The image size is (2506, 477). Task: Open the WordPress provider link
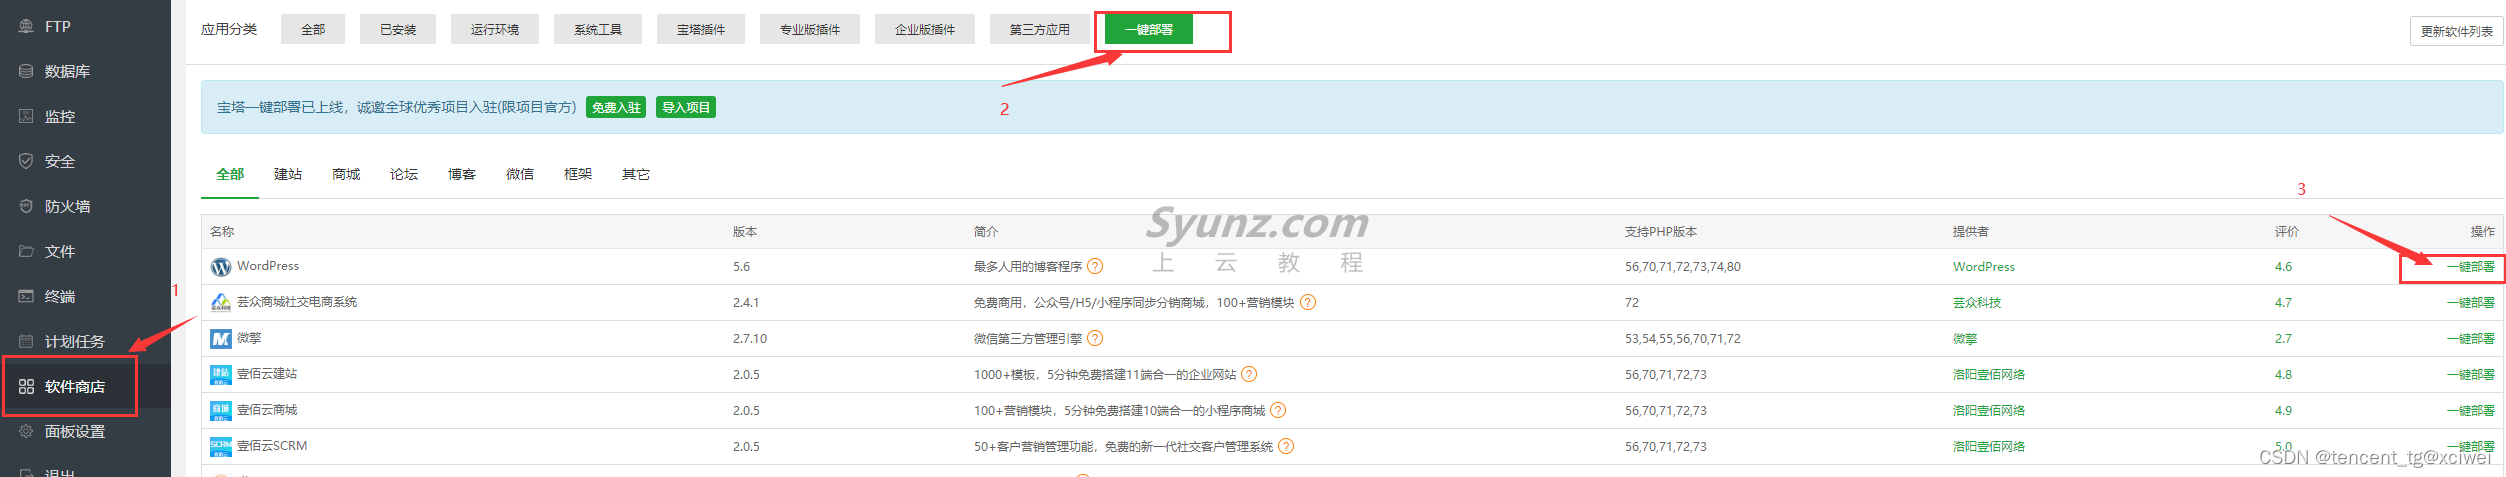[x=1984, y=267]
